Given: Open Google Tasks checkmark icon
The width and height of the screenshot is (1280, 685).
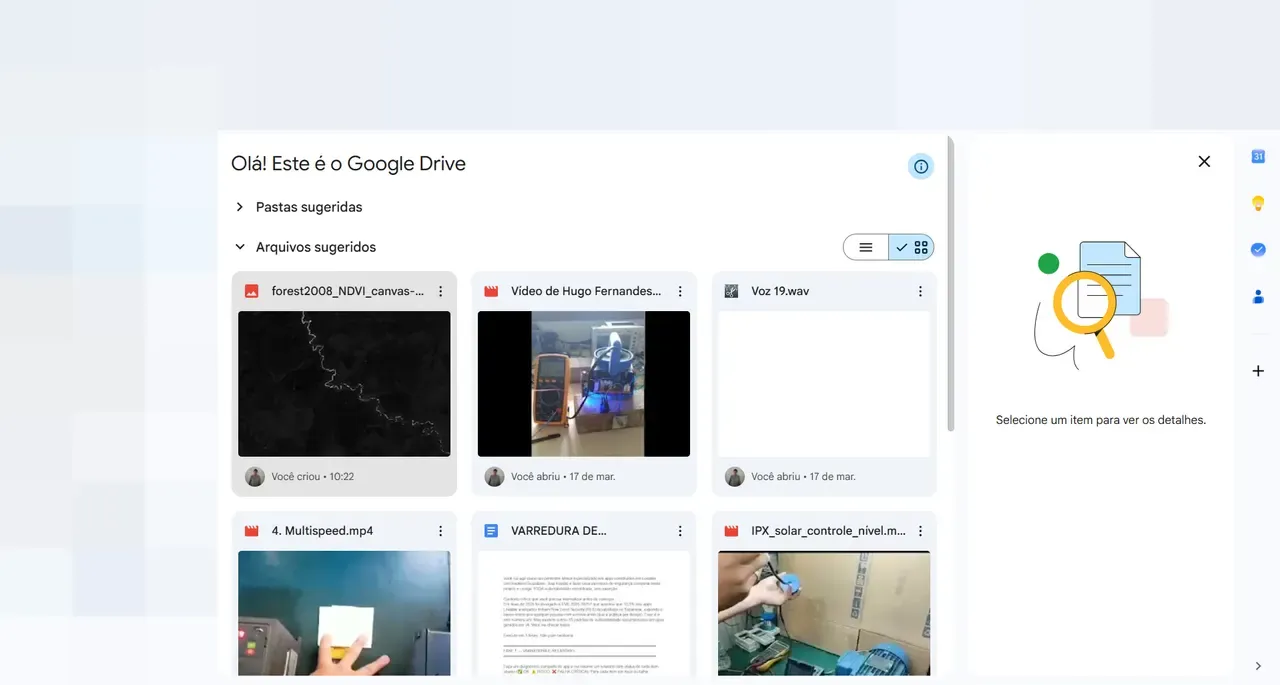Looking at the screenshot, I should coord(1258,249).
